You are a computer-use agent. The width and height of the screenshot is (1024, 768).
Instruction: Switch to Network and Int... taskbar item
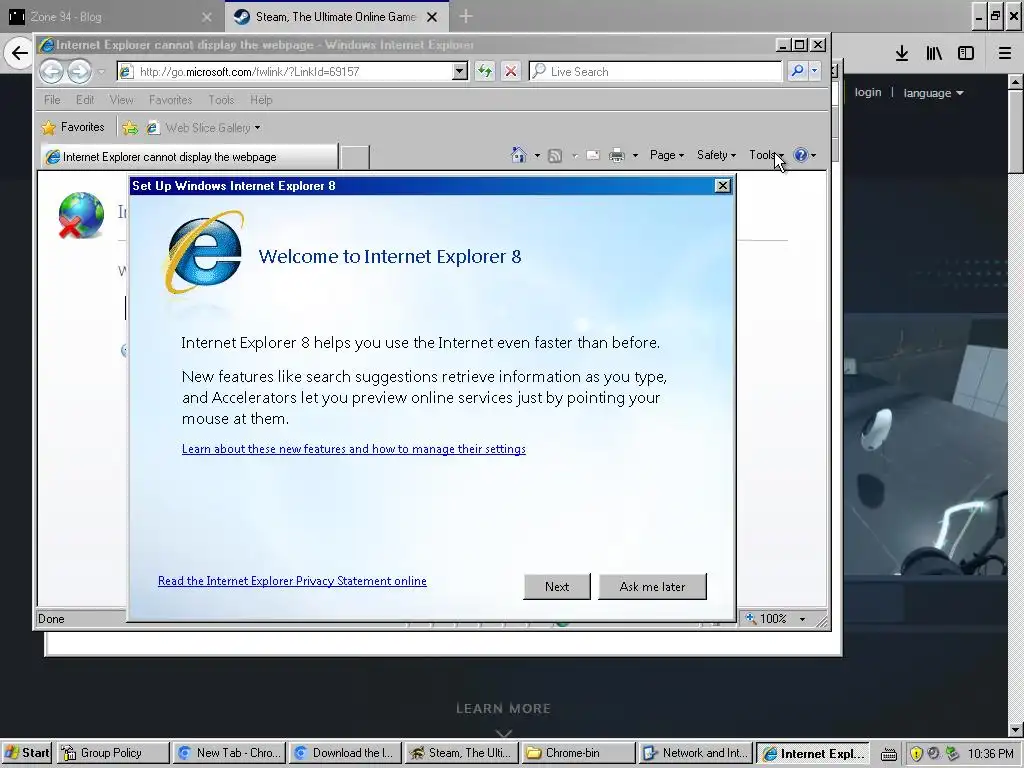(x=696, y=753)
